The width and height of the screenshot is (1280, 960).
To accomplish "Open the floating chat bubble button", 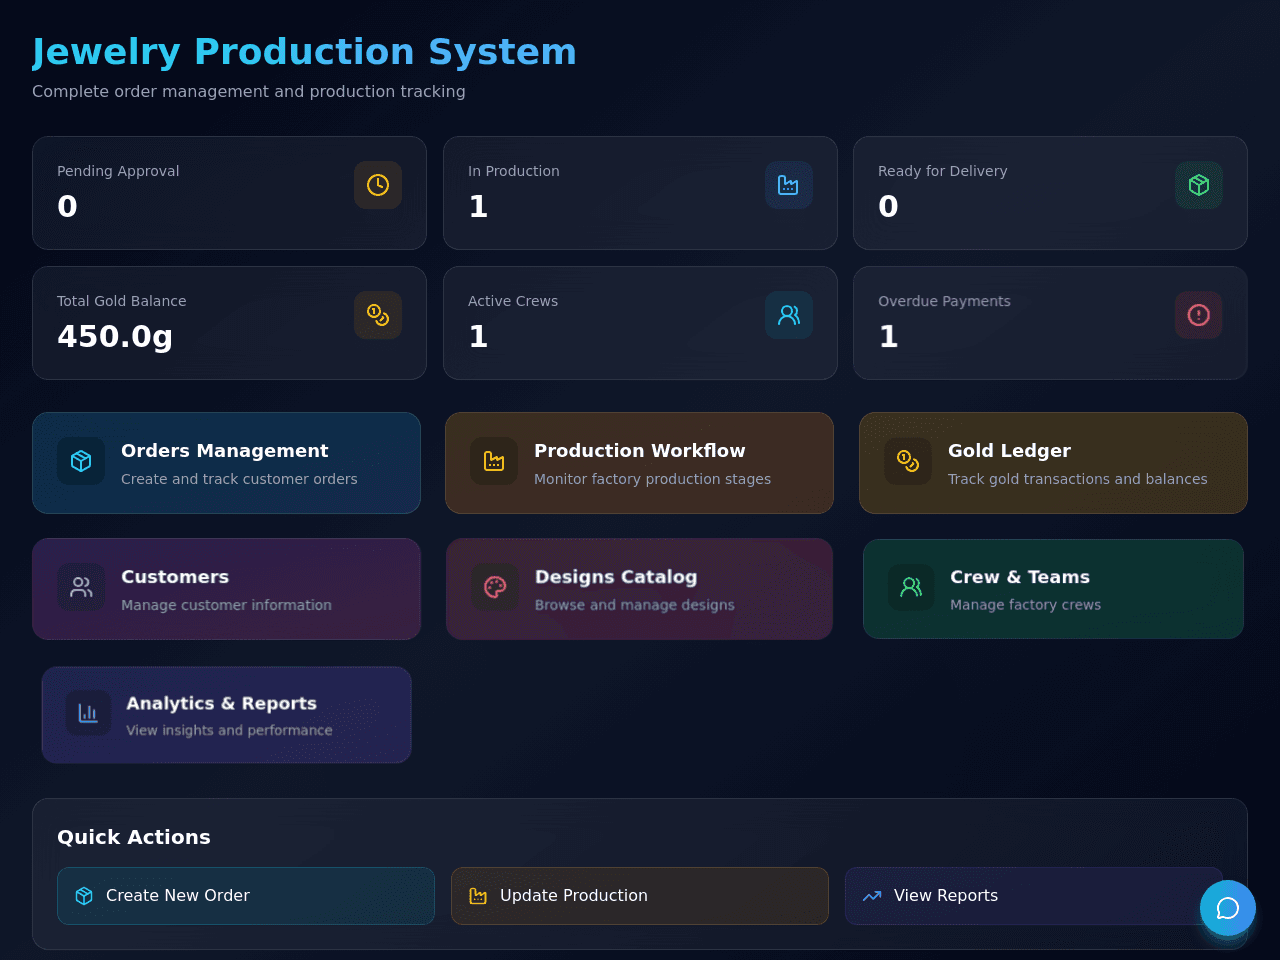I will [x=1228, y=908].
